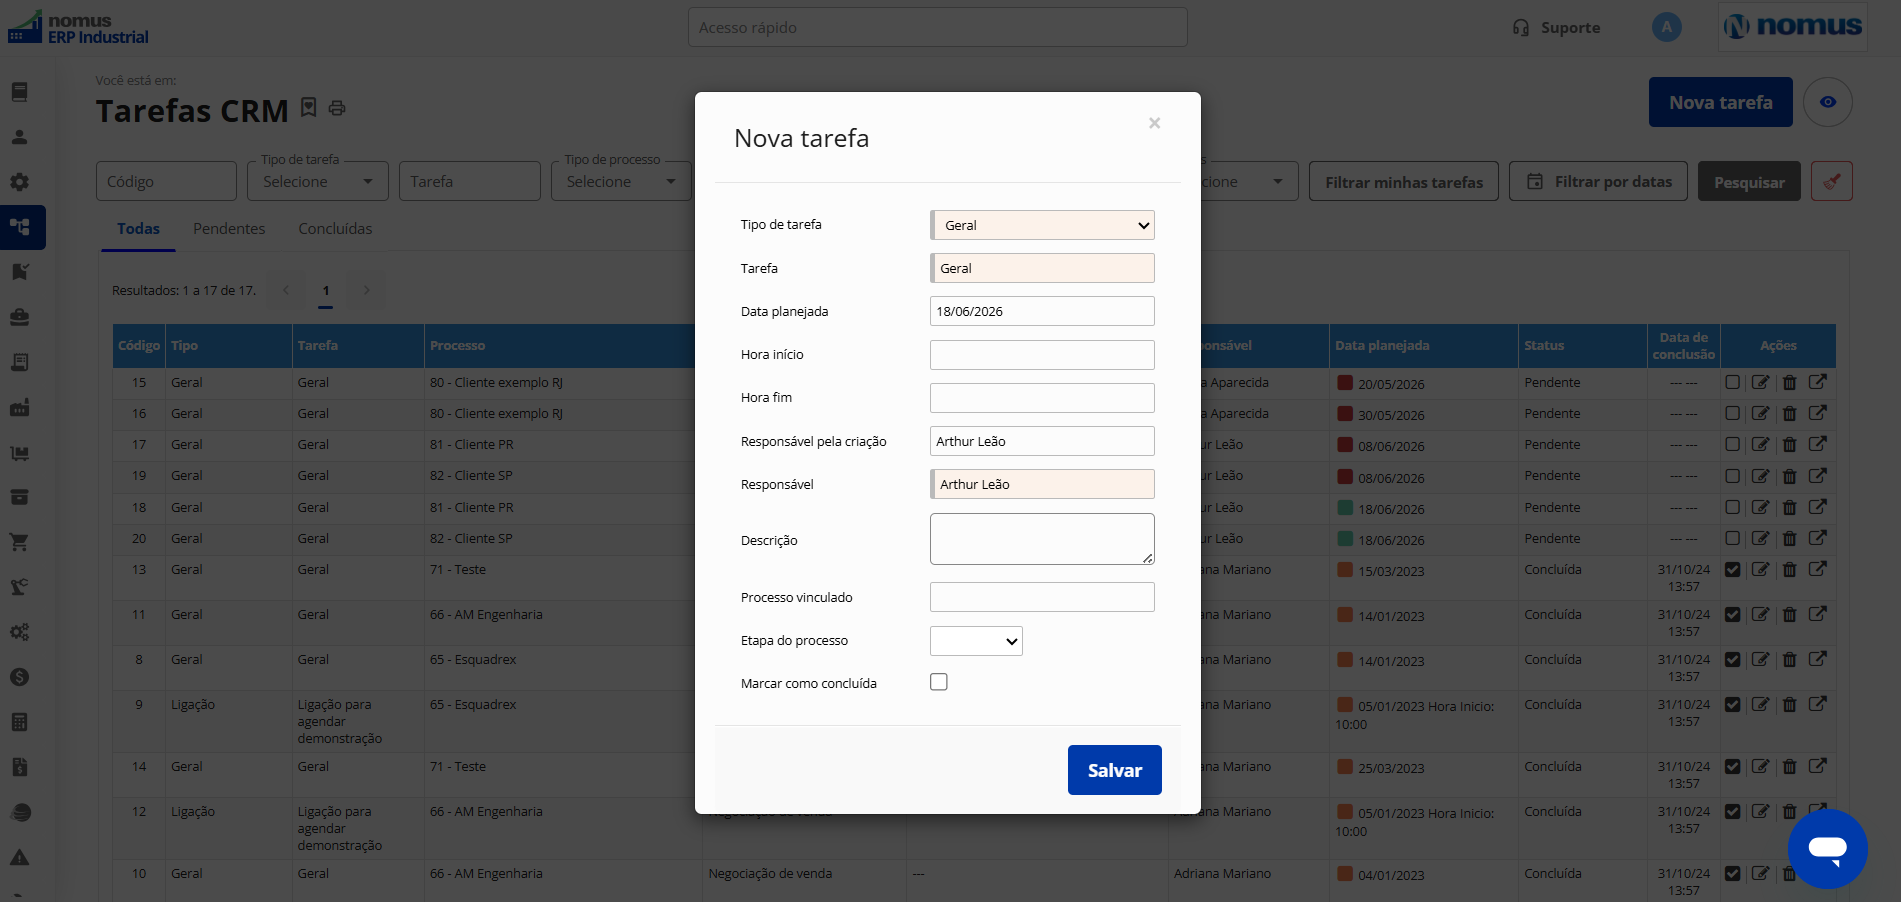Screen dimensions: 1901x902
Task: Open the sidebar warning triangle icon
Action: (x=19, y=857)
